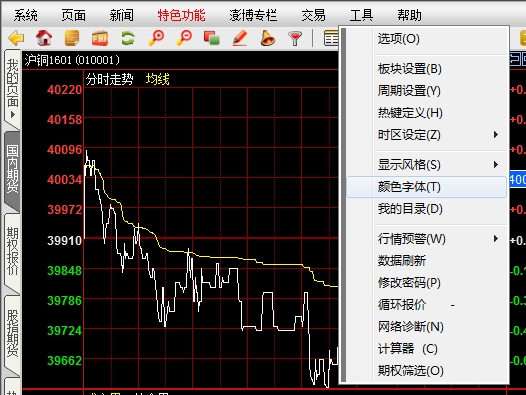Click the overlapping windows icon
Image resolution: width=526 pixels, height=395 pixels.
tap(212, 38)
